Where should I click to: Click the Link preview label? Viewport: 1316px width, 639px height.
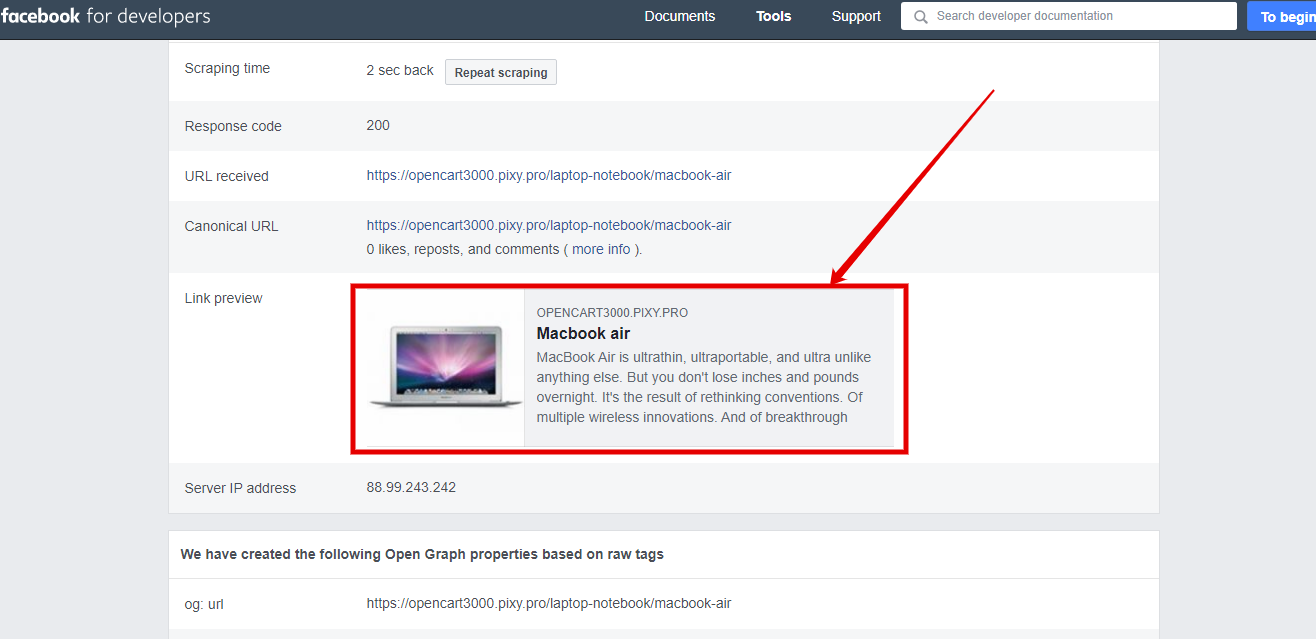click(223, 298)
